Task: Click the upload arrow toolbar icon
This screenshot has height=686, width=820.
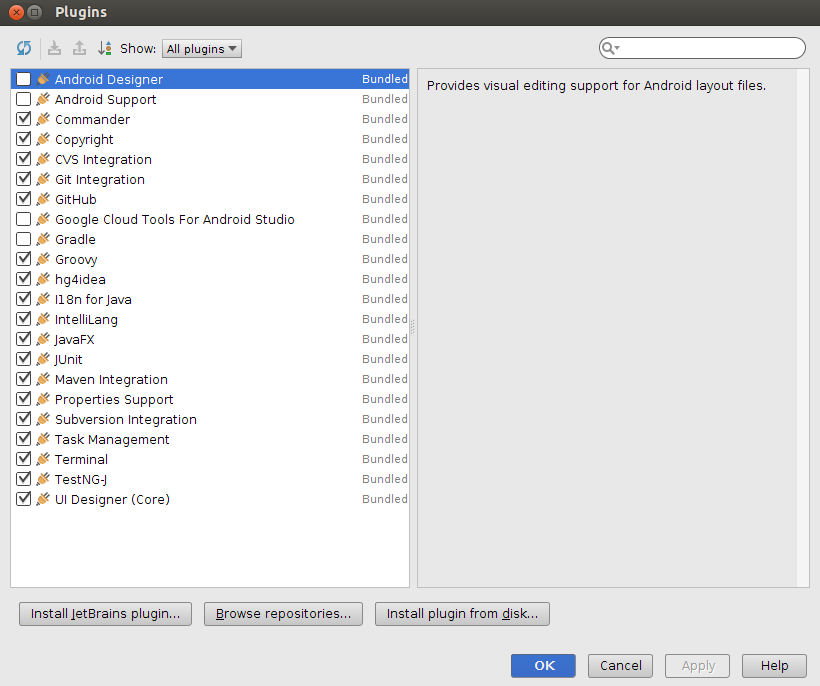Action: (79, 48)
